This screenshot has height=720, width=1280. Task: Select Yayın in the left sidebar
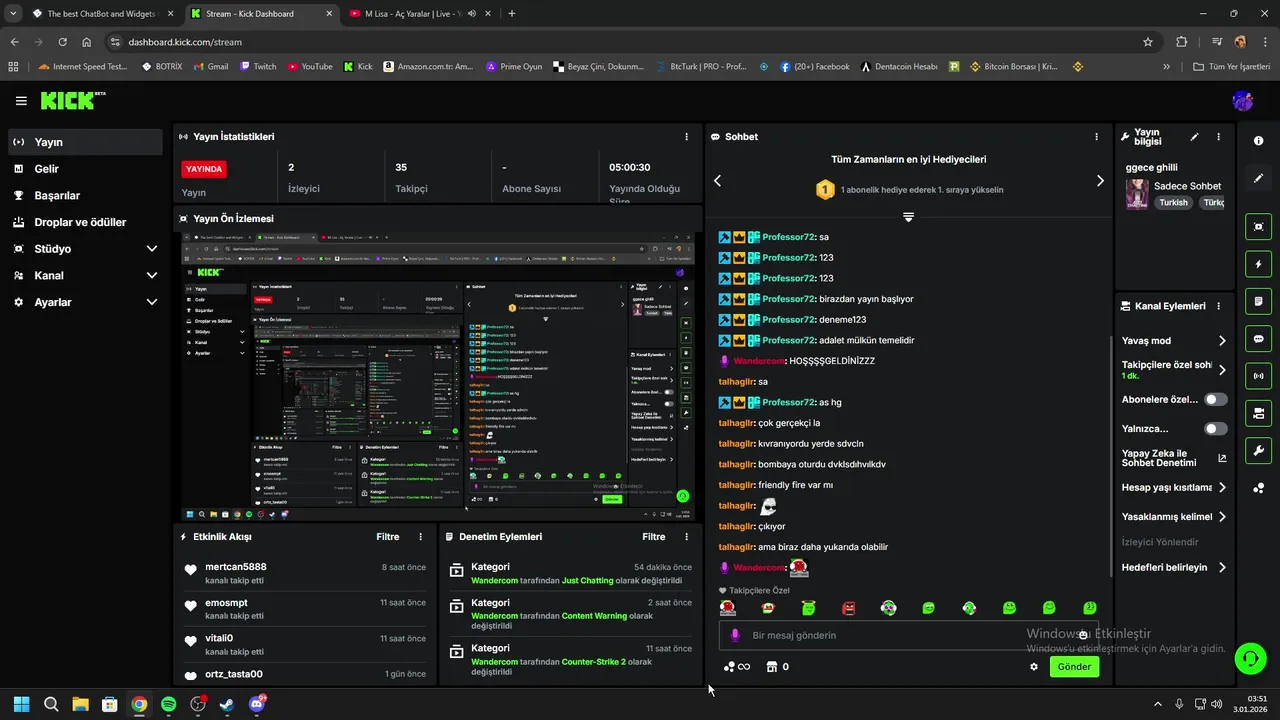coord(85,142)
